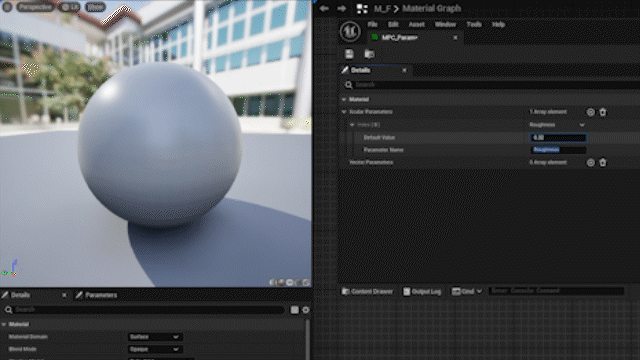Select the cylinder preview mesh icon in viewport
Screen dimensions: 640x360
[x=272, y=282]
